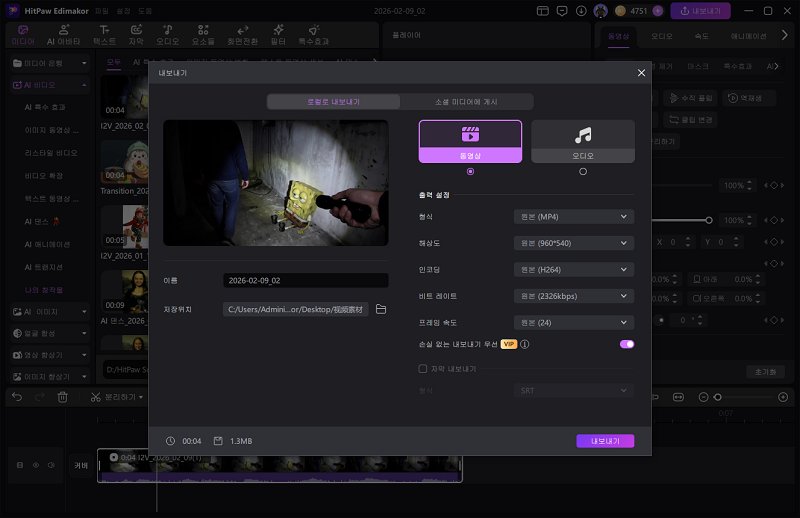The width and height of the screenshot is (800, 518).
Task: Click the info icon beside the VIP badge
Action: (x=525, y=344)
